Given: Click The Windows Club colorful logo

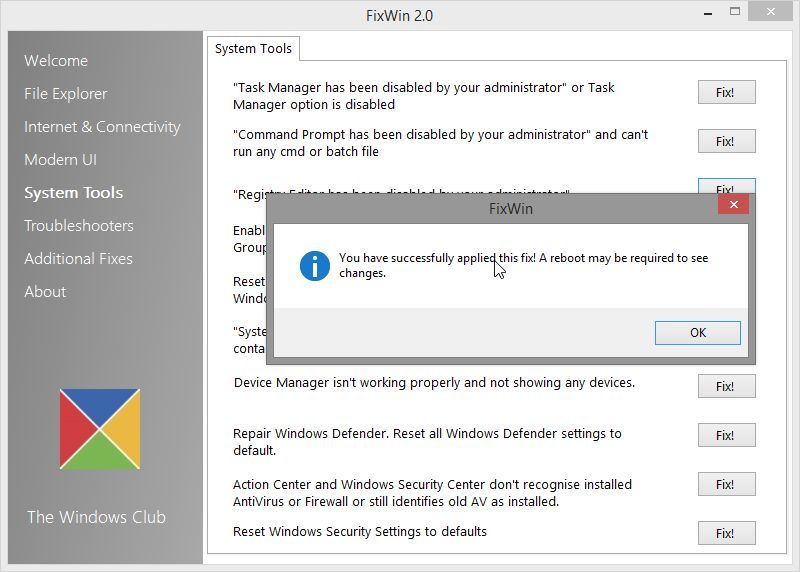Looking at the screenshot, I should (x=99, y=429).
